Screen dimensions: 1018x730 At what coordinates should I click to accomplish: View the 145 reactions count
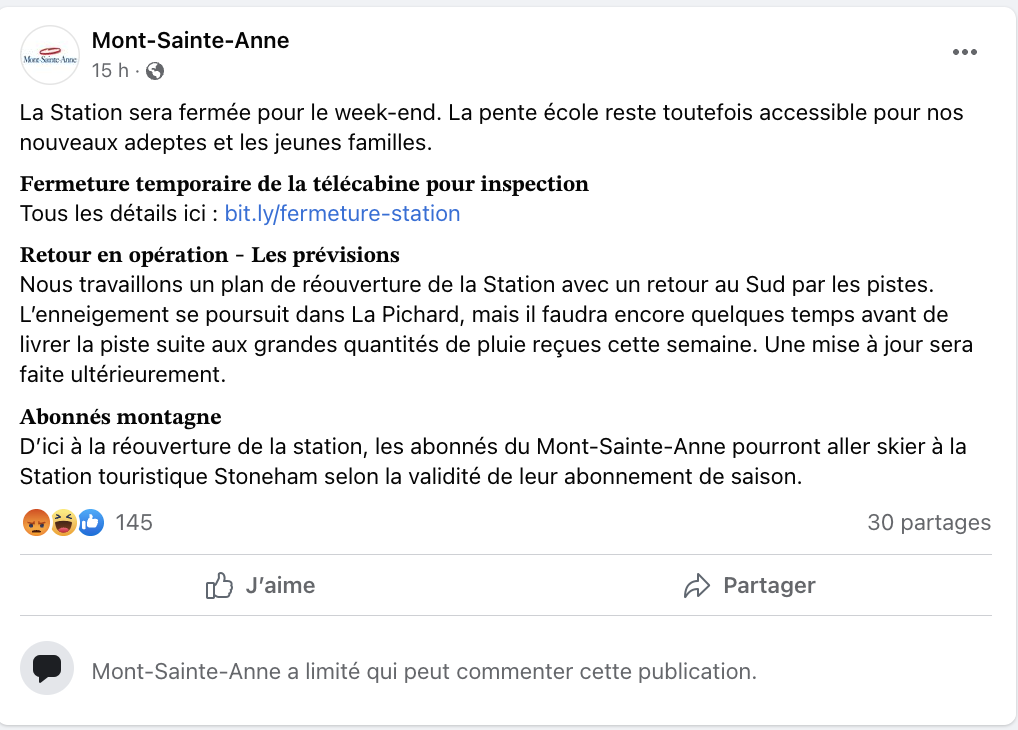[x=134, y=522]
